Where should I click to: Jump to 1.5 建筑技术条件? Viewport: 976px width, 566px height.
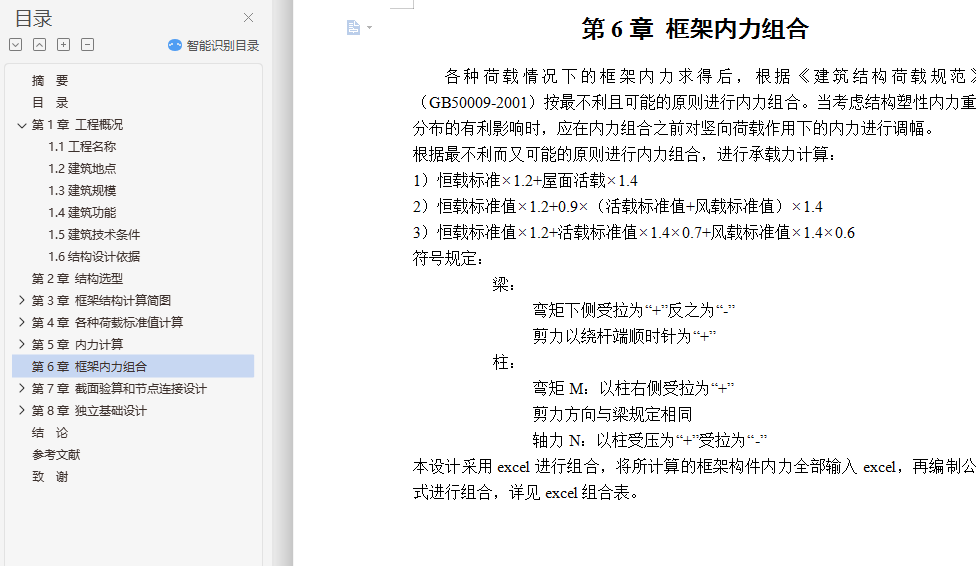pyautogui.click(x=94, y=234)
